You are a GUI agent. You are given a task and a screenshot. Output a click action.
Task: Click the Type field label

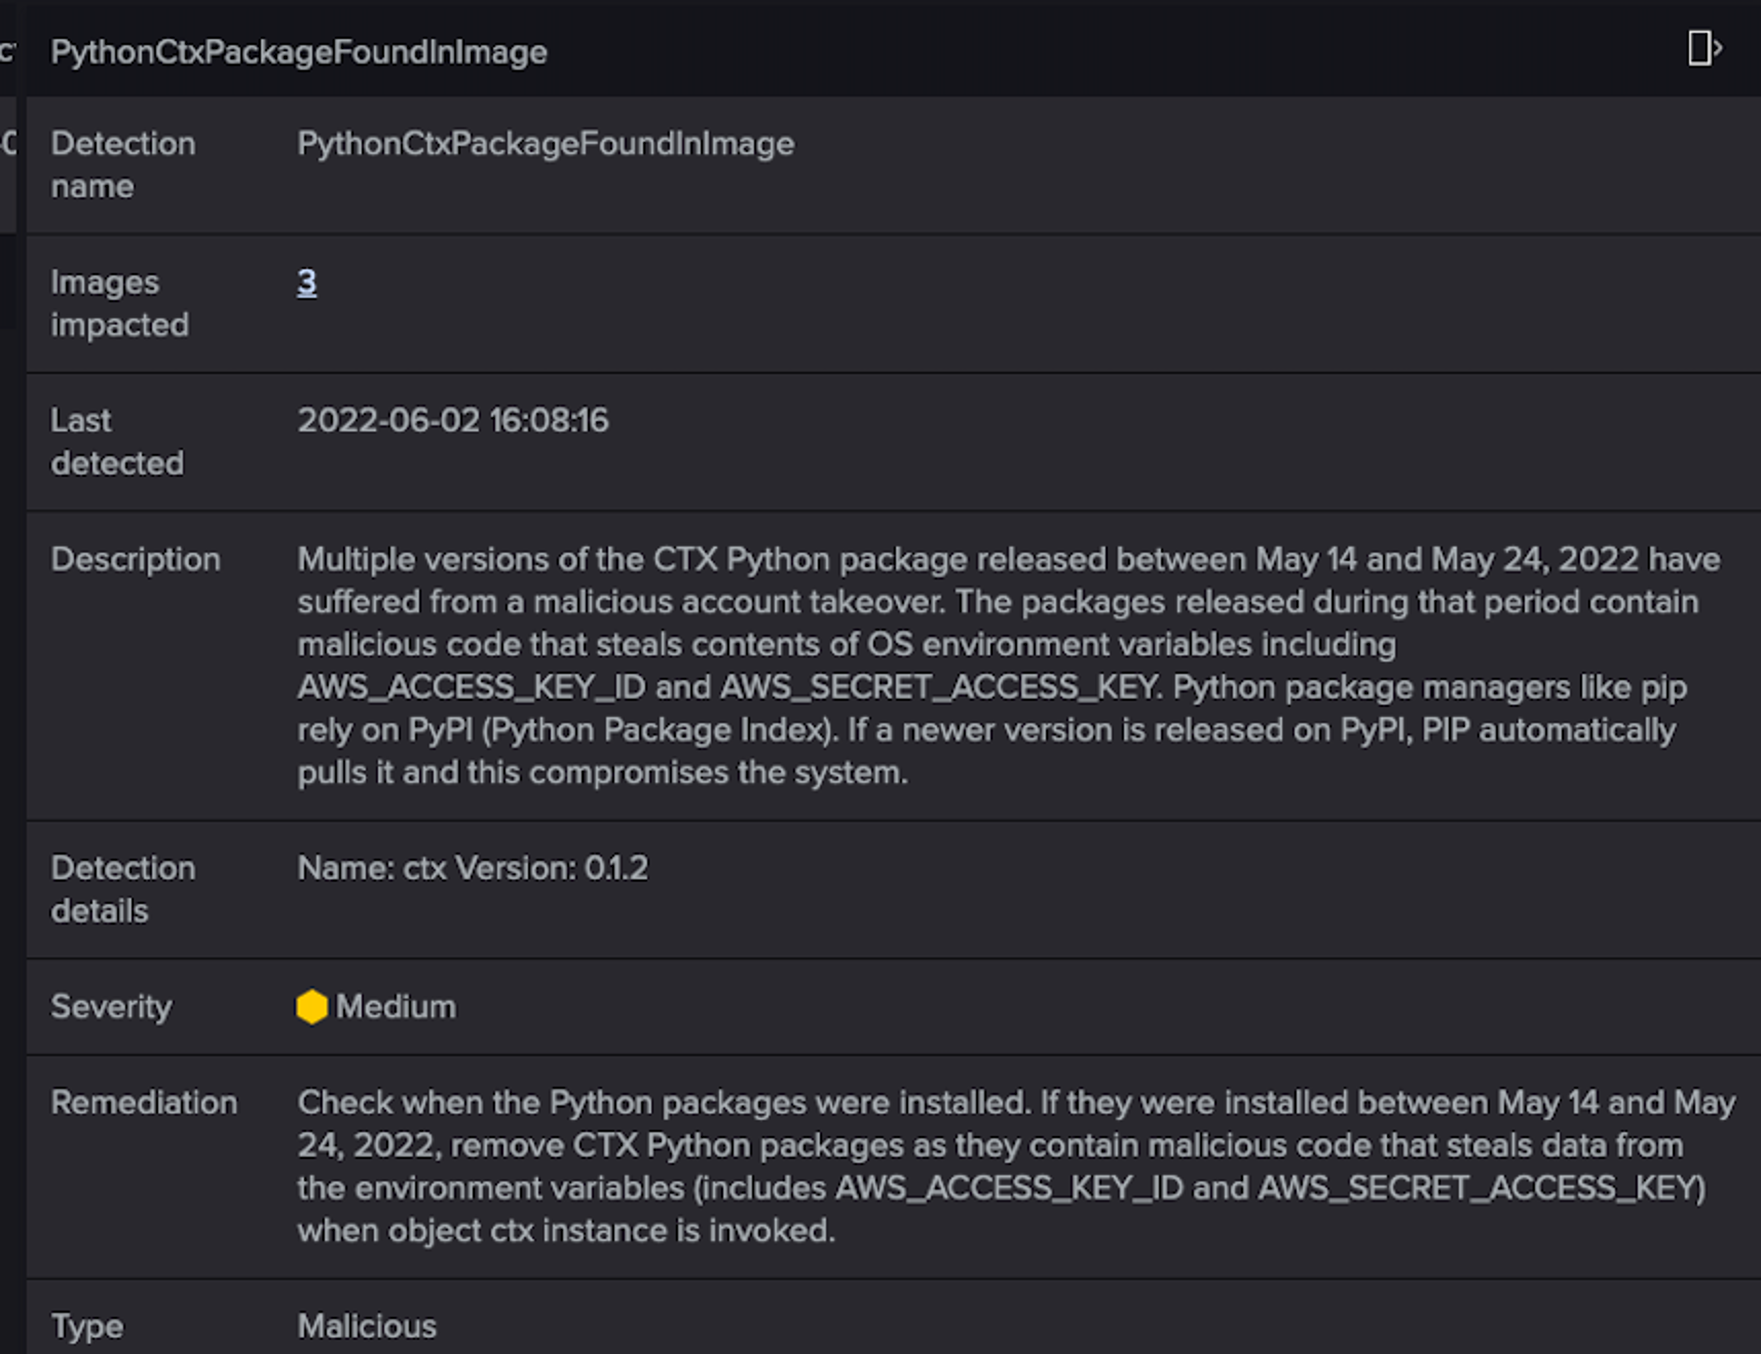coord(87,1326)
